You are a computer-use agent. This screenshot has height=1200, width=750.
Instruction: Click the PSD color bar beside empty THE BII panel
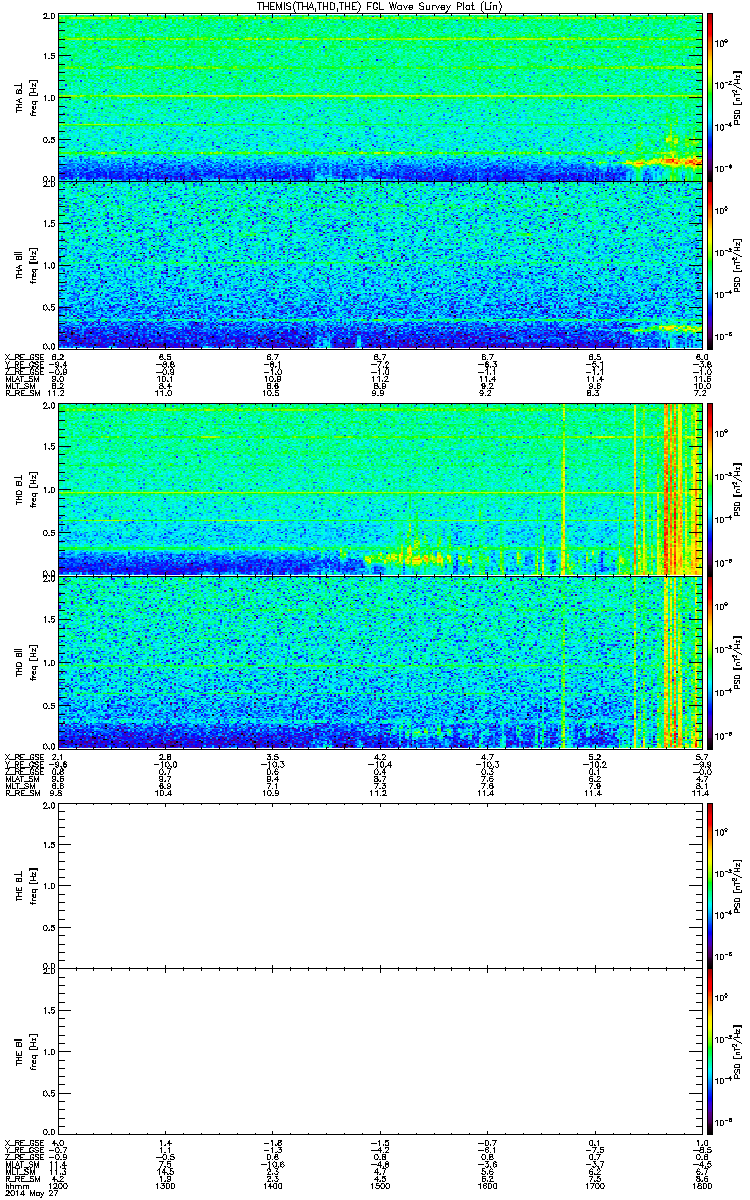709,1051
